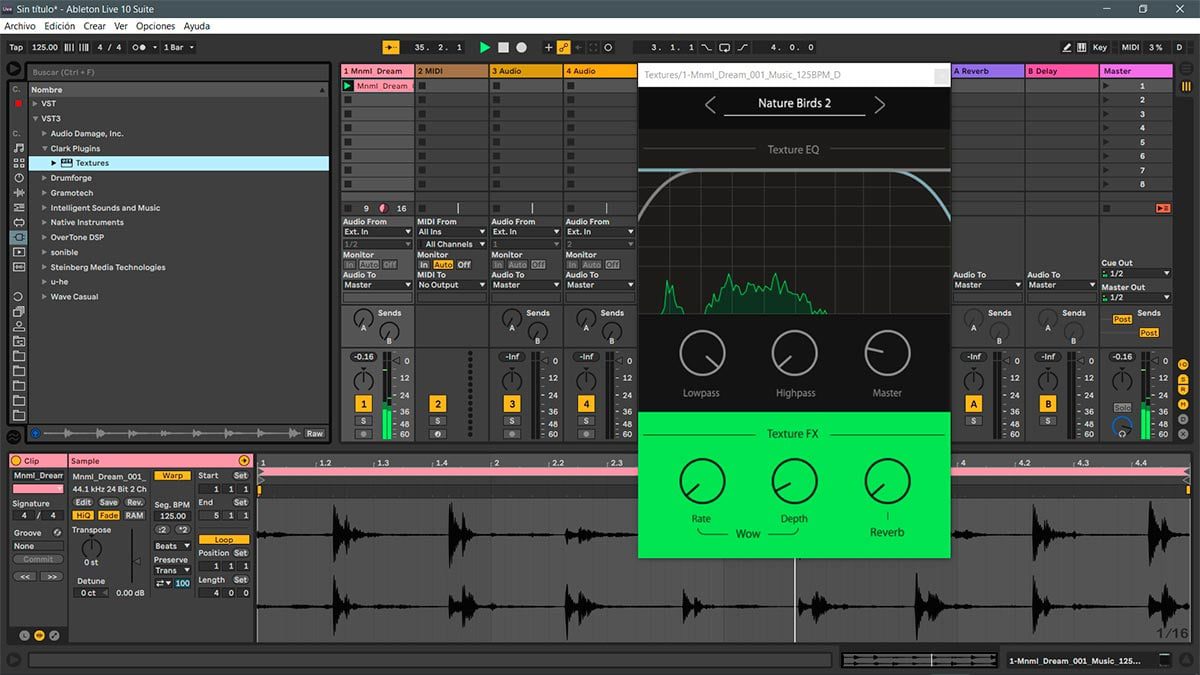
Task: Click the :2 halve tempo button
Action: (x=162, y=530)
